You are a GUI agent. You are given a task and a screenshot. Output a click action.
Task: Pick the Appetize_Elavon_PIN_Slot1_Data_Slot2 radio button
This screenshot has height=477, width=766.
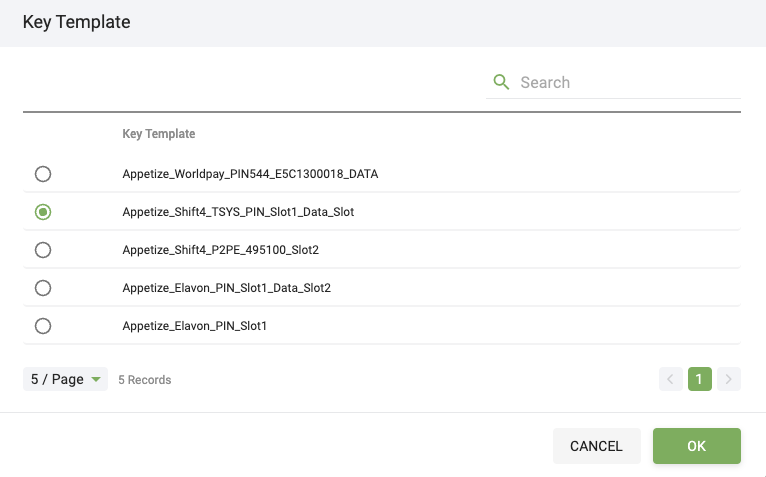tap(43, 288)
